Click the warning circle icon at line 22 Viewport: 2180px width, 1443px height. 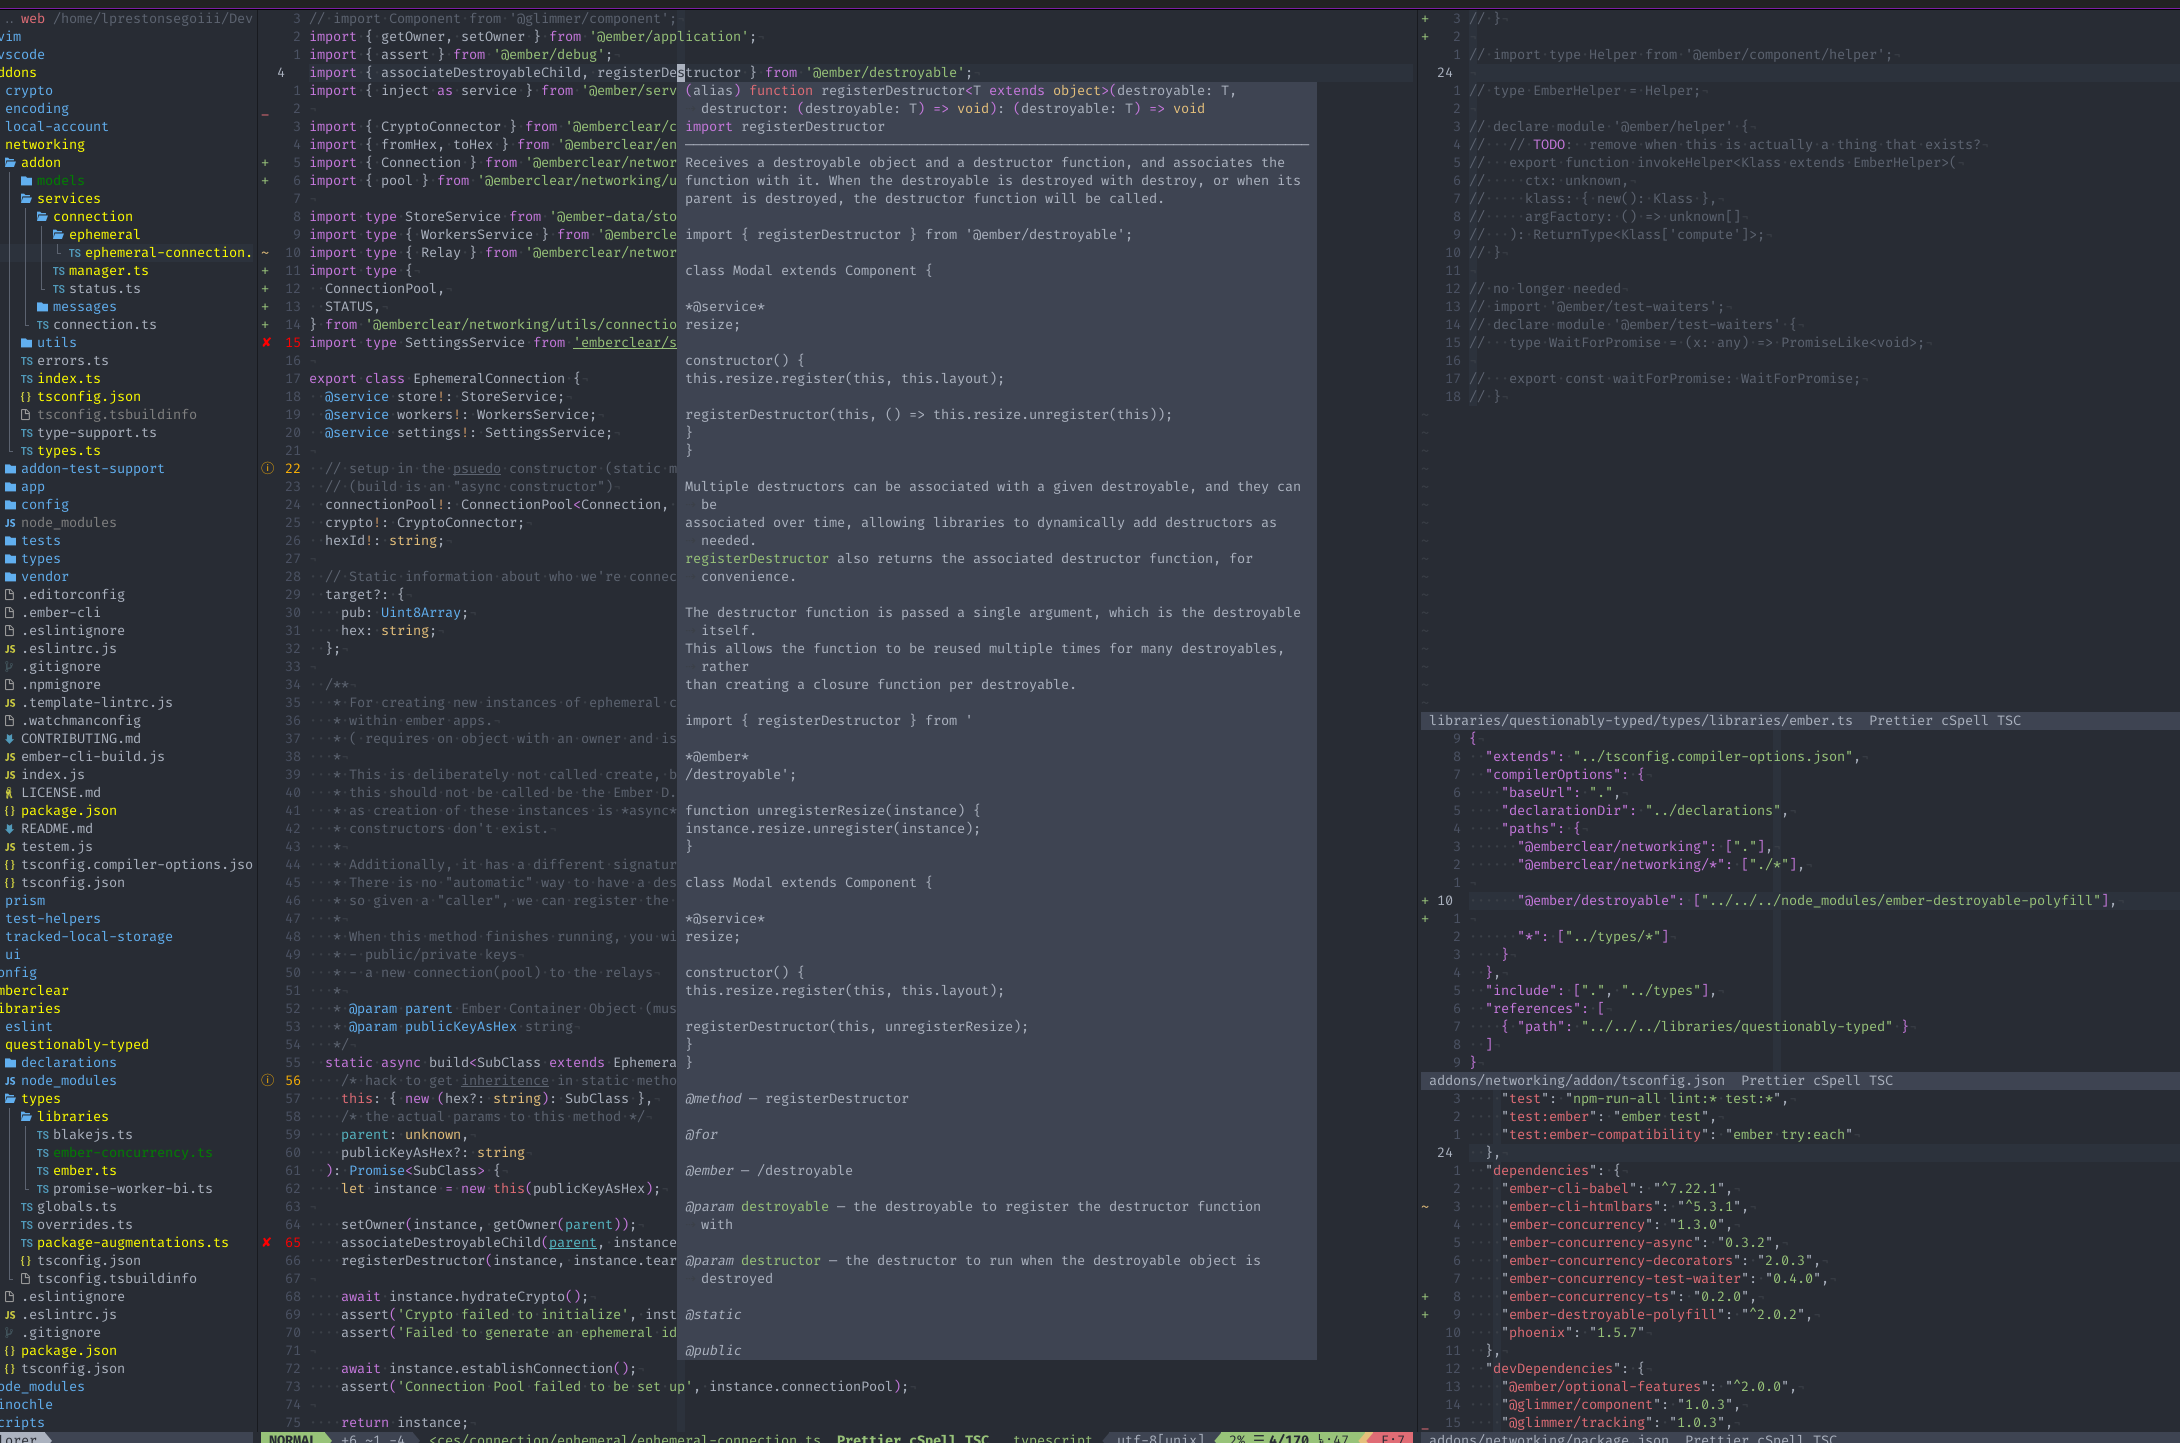click(267, 469)
